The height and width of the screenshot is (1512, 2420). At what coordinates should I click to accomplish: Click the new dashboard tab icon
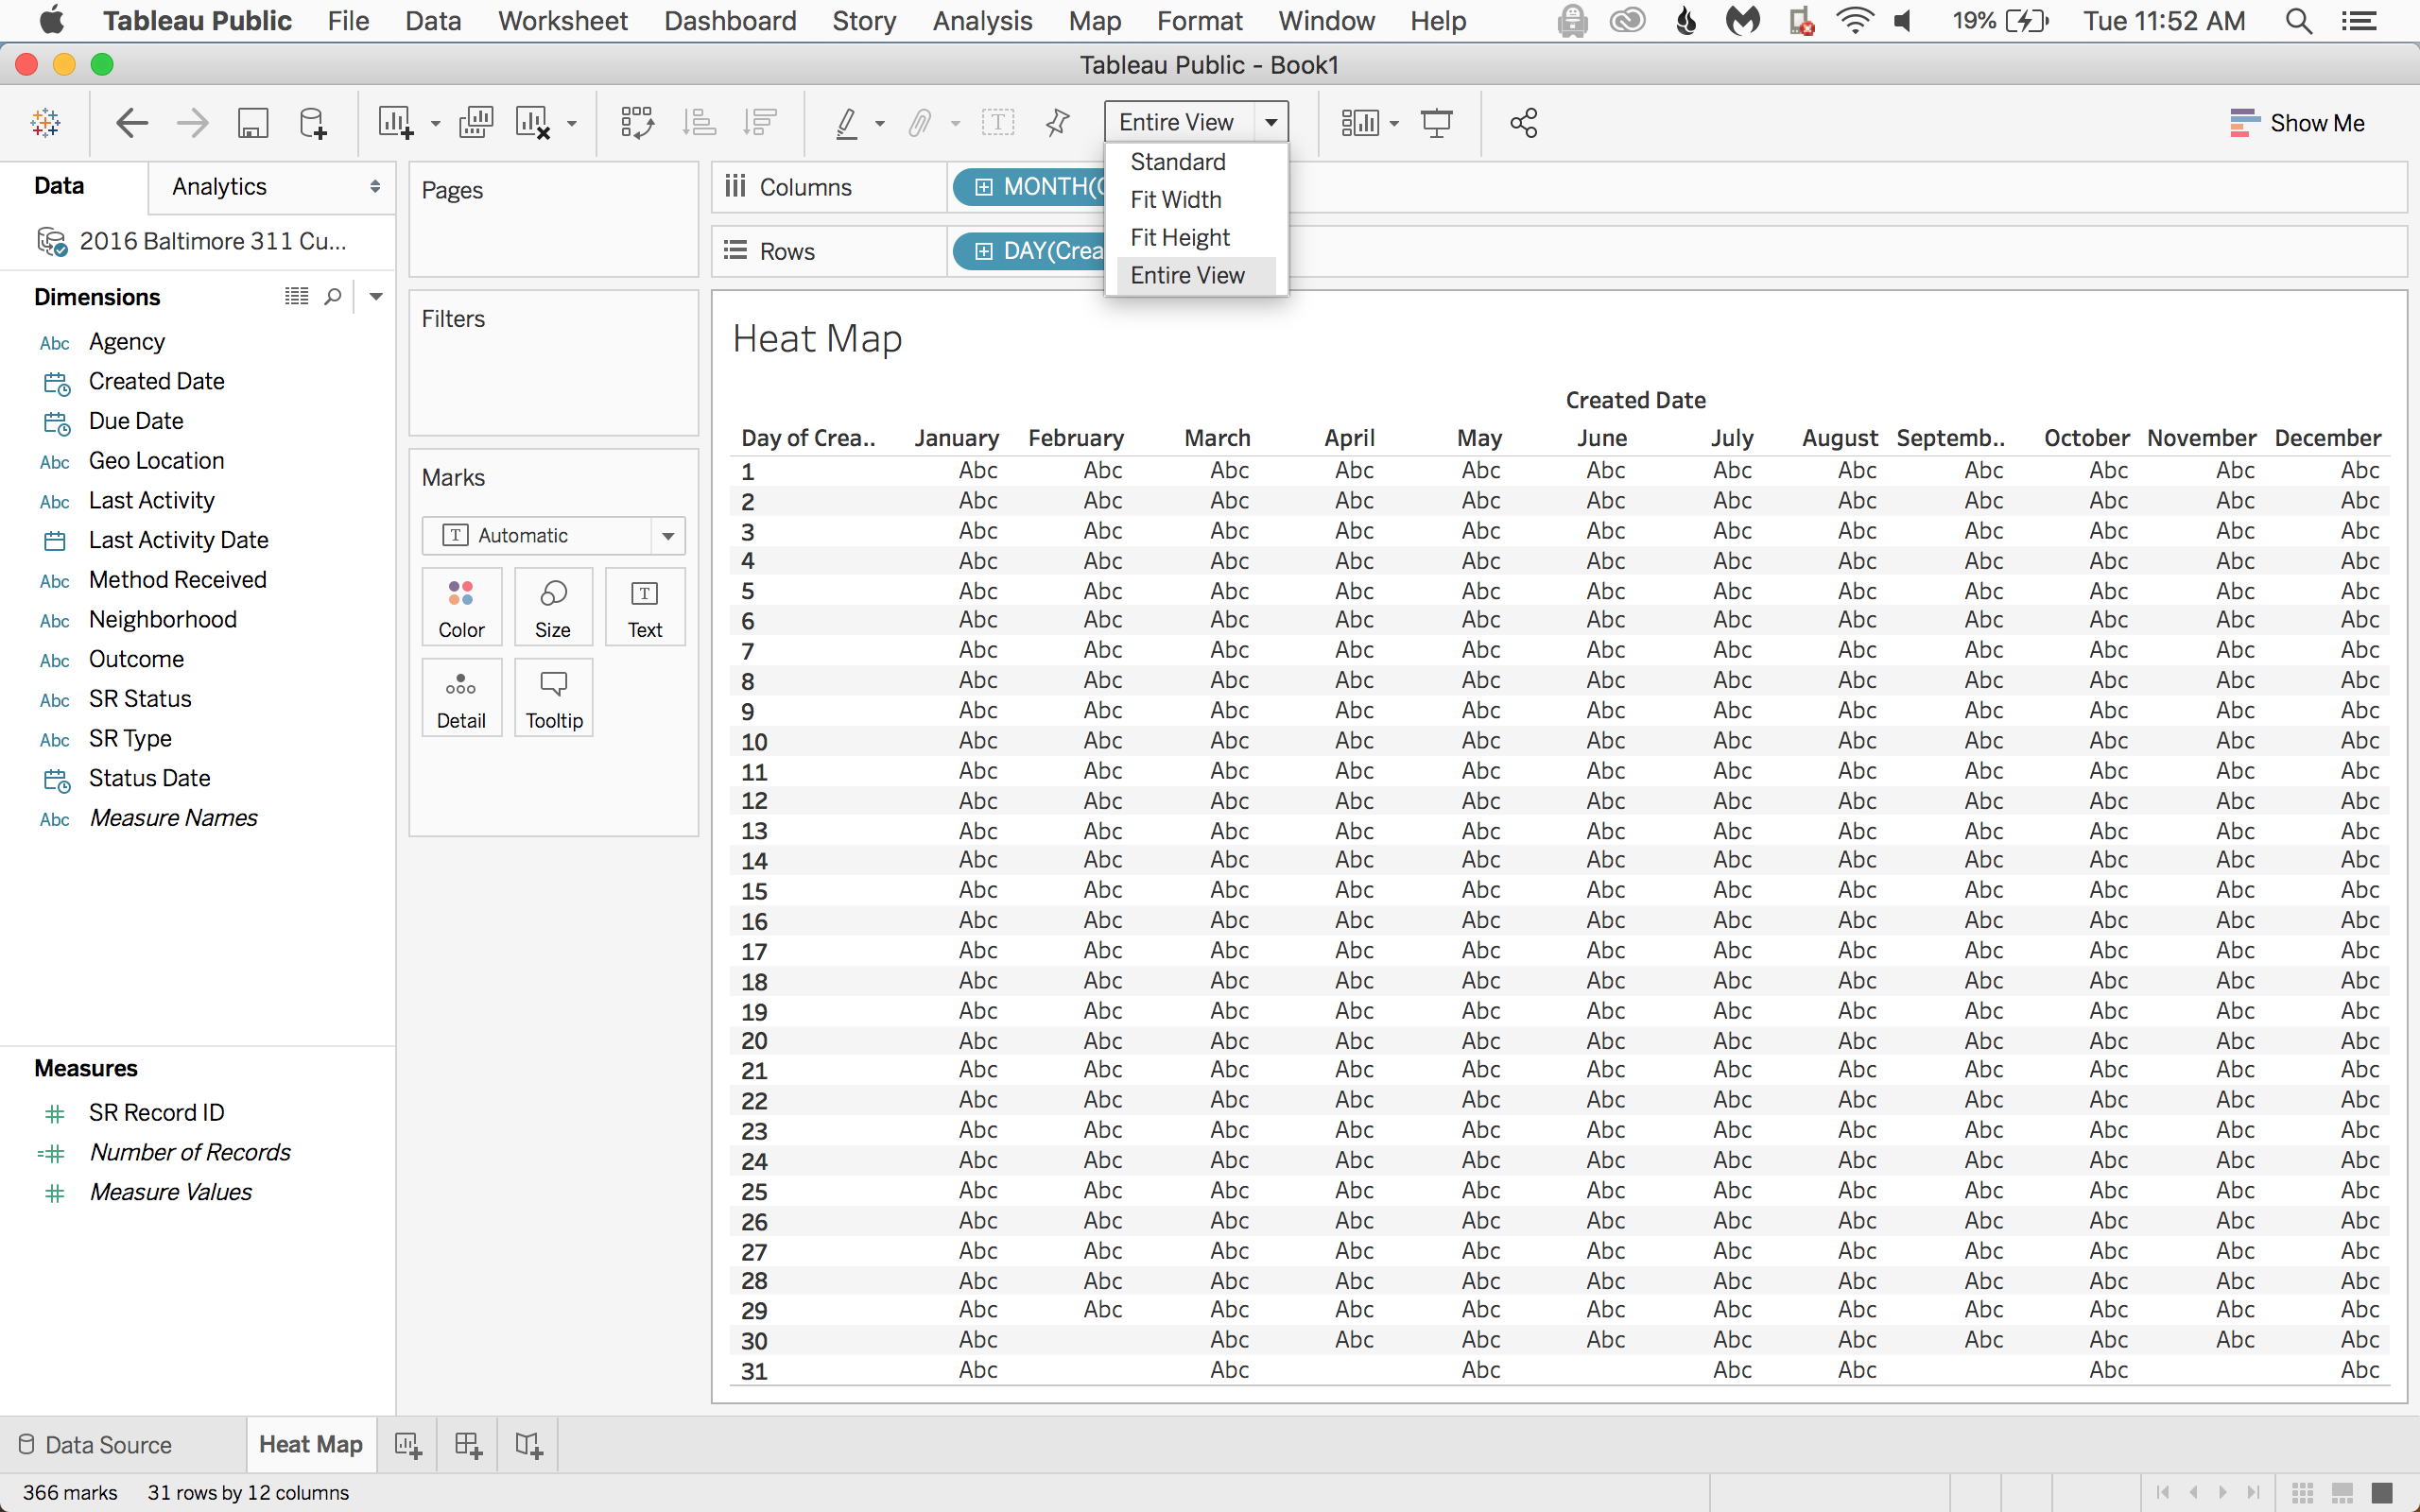pyautogui.click(x=468, y=1445)
